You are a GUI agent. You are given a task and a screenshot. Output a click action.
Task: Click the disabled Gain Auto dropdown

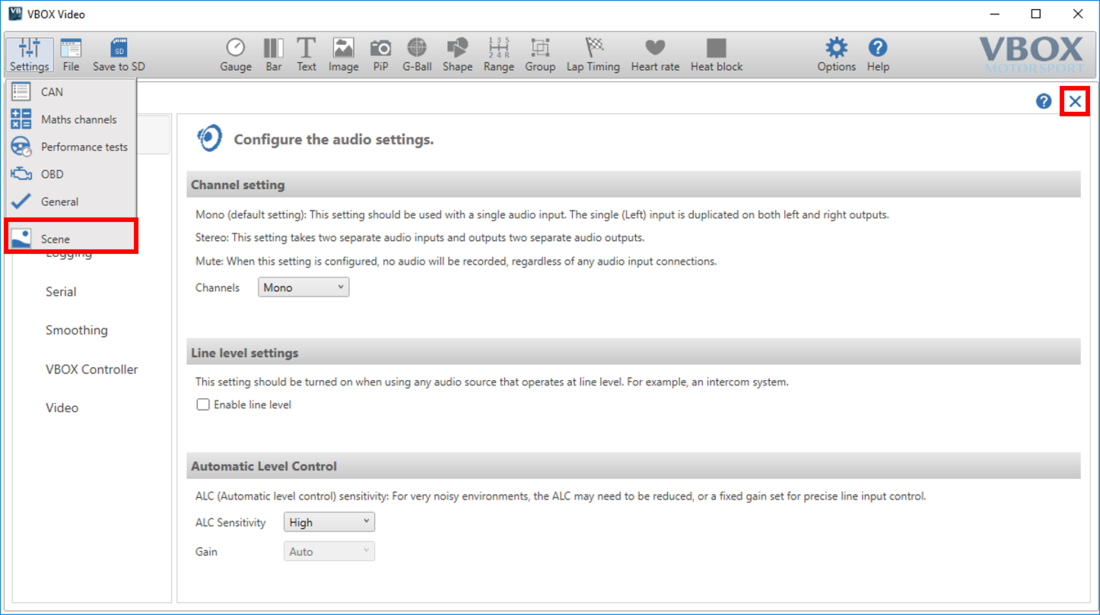pyautogui.click(x=329, y=552)
